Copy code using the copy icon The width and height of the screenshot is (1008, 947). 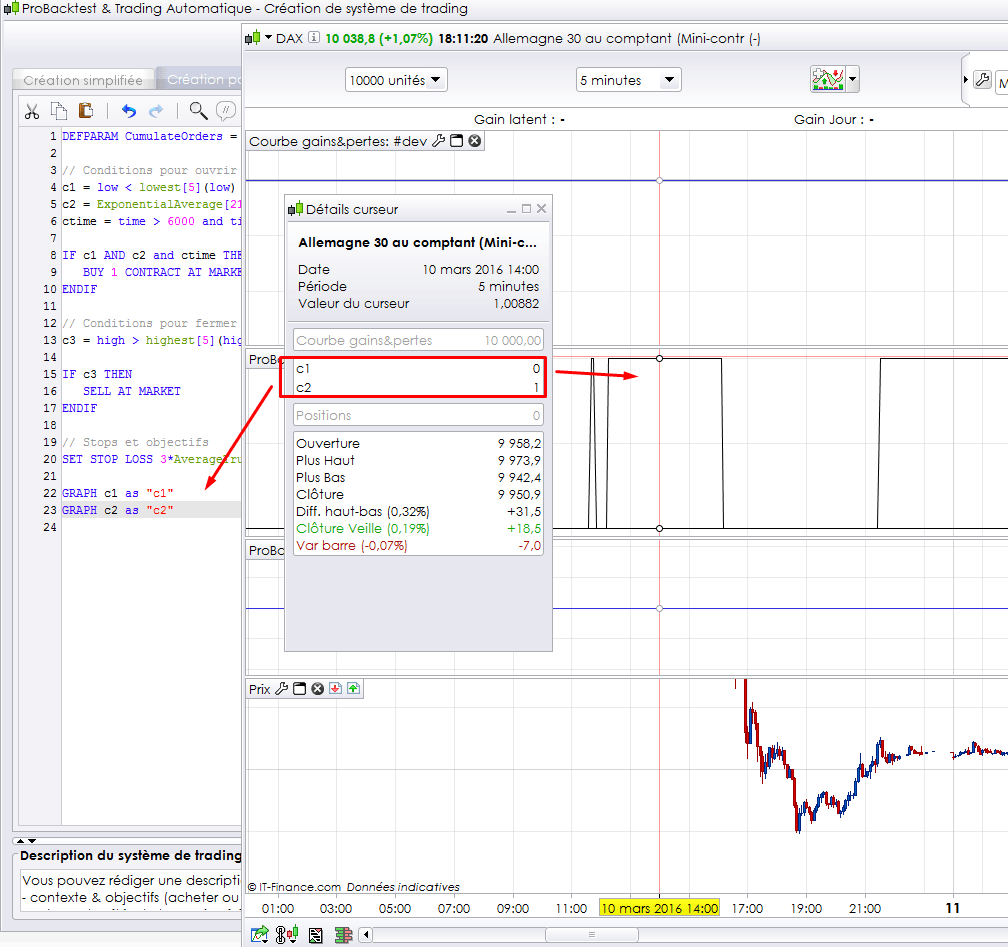click(58, 111)
